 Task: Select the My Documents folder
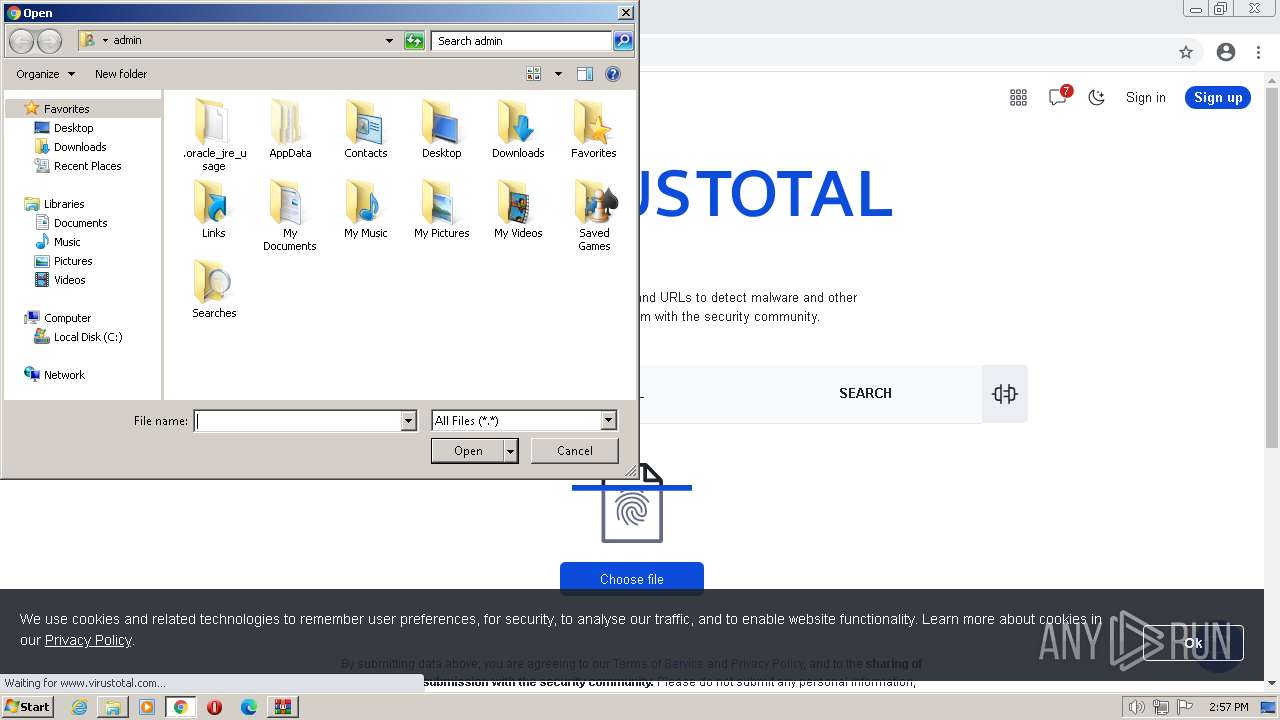click(x=290, y=214)
